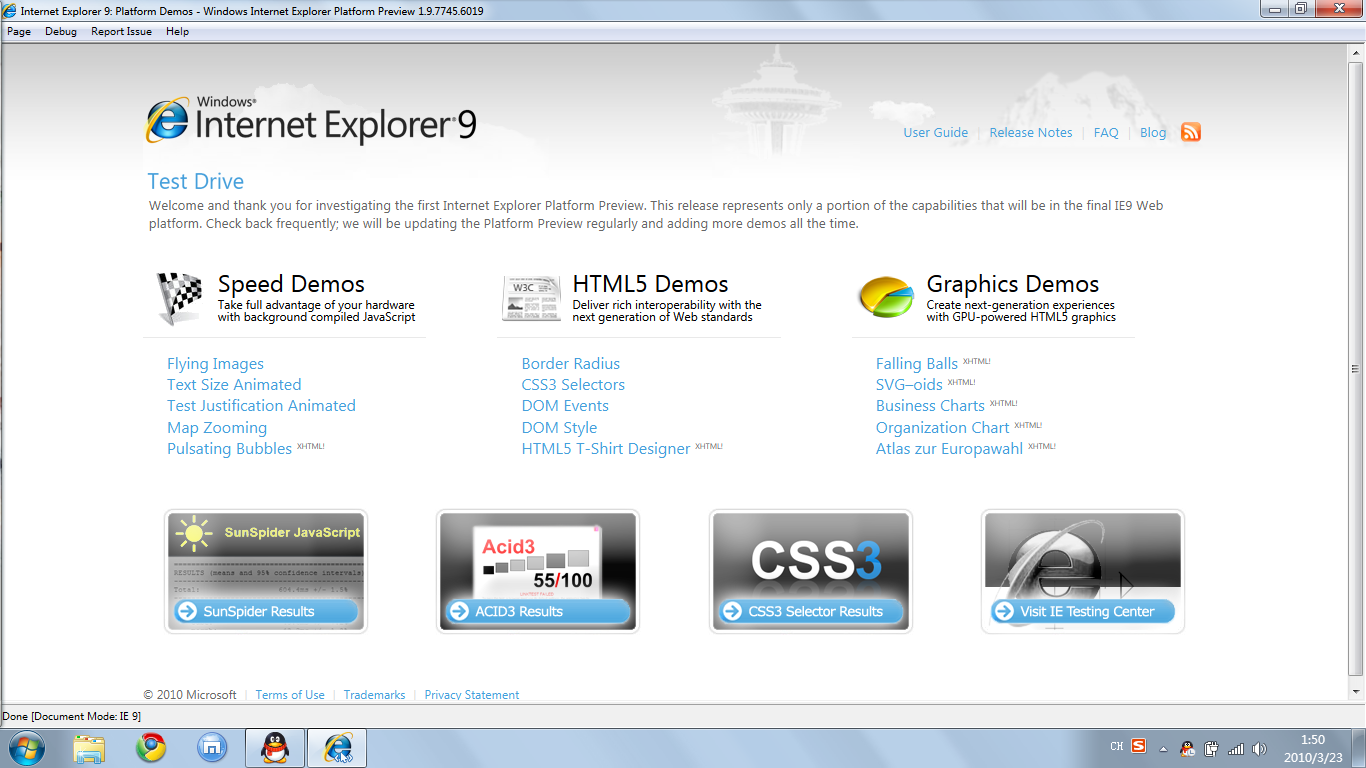Open the Map Zooming demo
1366x768 pixels.
(217, 428)
